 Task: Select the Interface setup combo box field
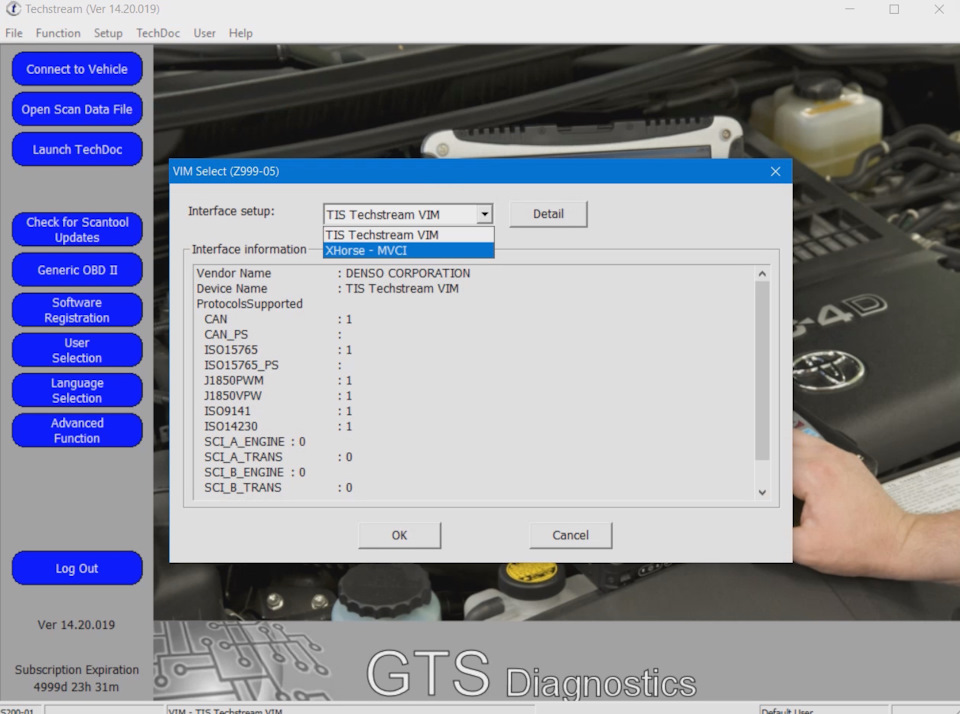click(408, 214)
